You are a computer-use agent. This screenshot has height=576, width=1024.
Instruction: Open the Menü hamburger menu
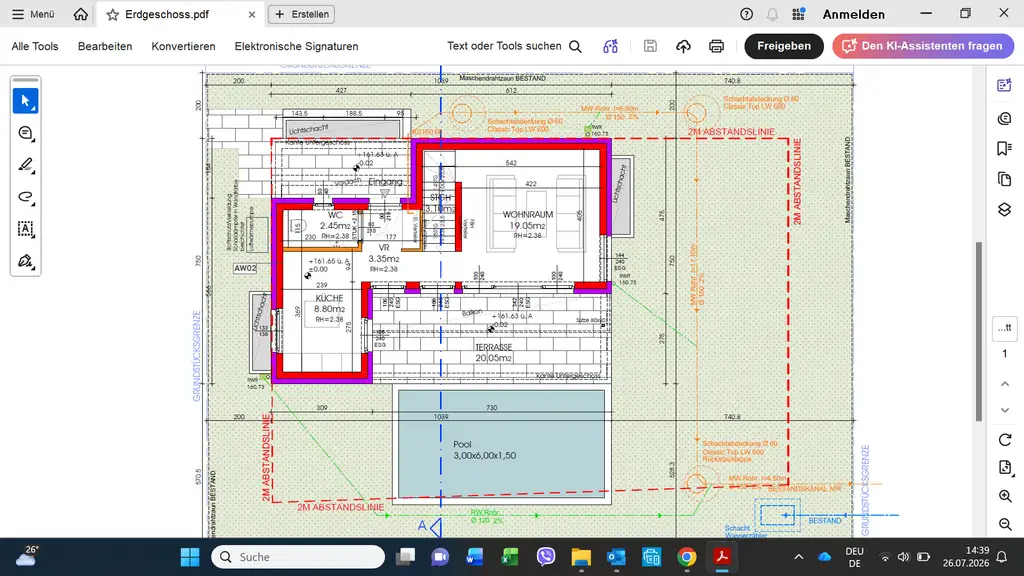(x=33, y=14)
